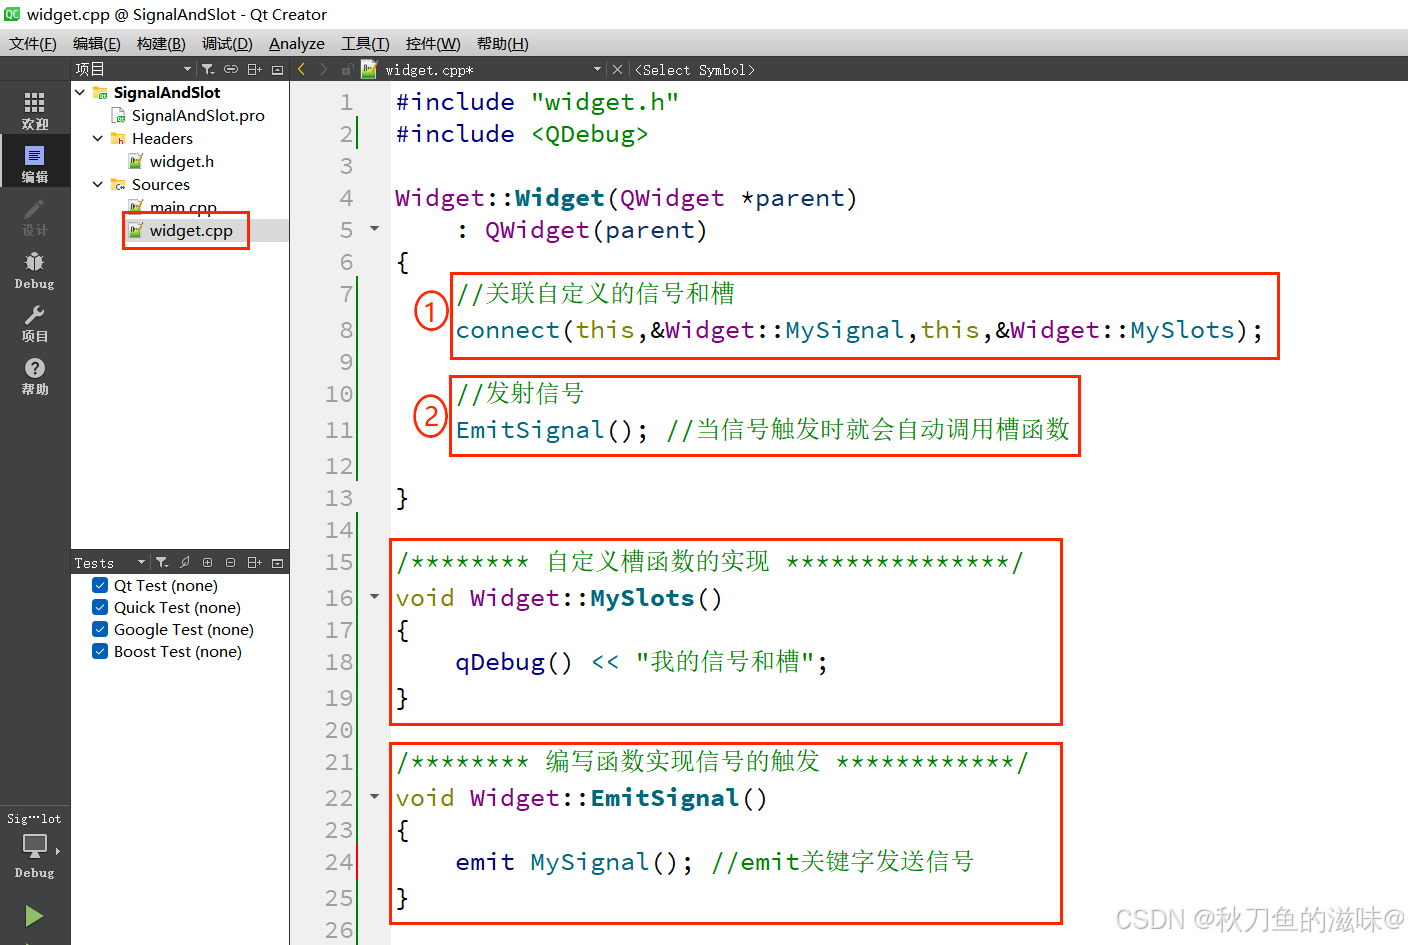The height and width of the screenshot is (945, 1408).
Task: Close the widget.cpp document
Action: click(x=617, y=69)
